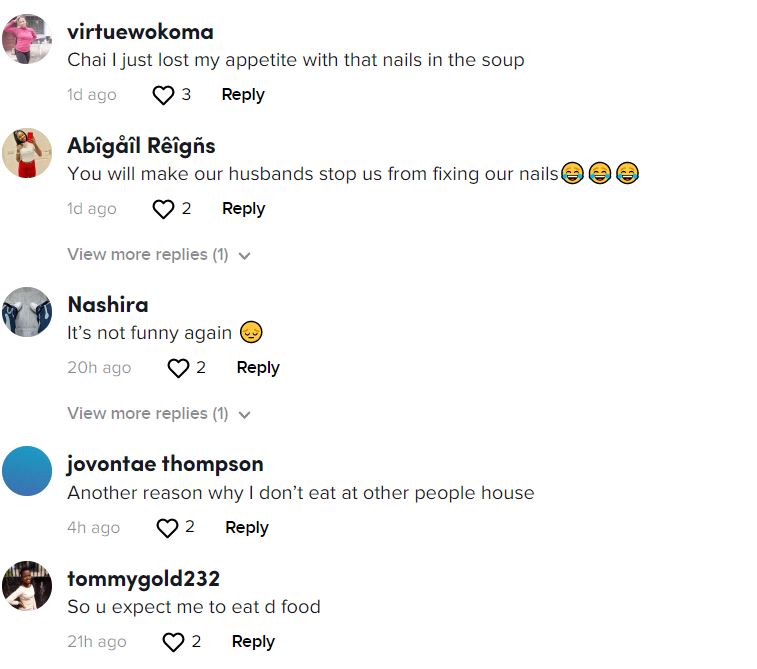Open Abîgåîl Rêîgñs's profile picture
This screenshot has height=669, width=757.
tap(27, 153)
